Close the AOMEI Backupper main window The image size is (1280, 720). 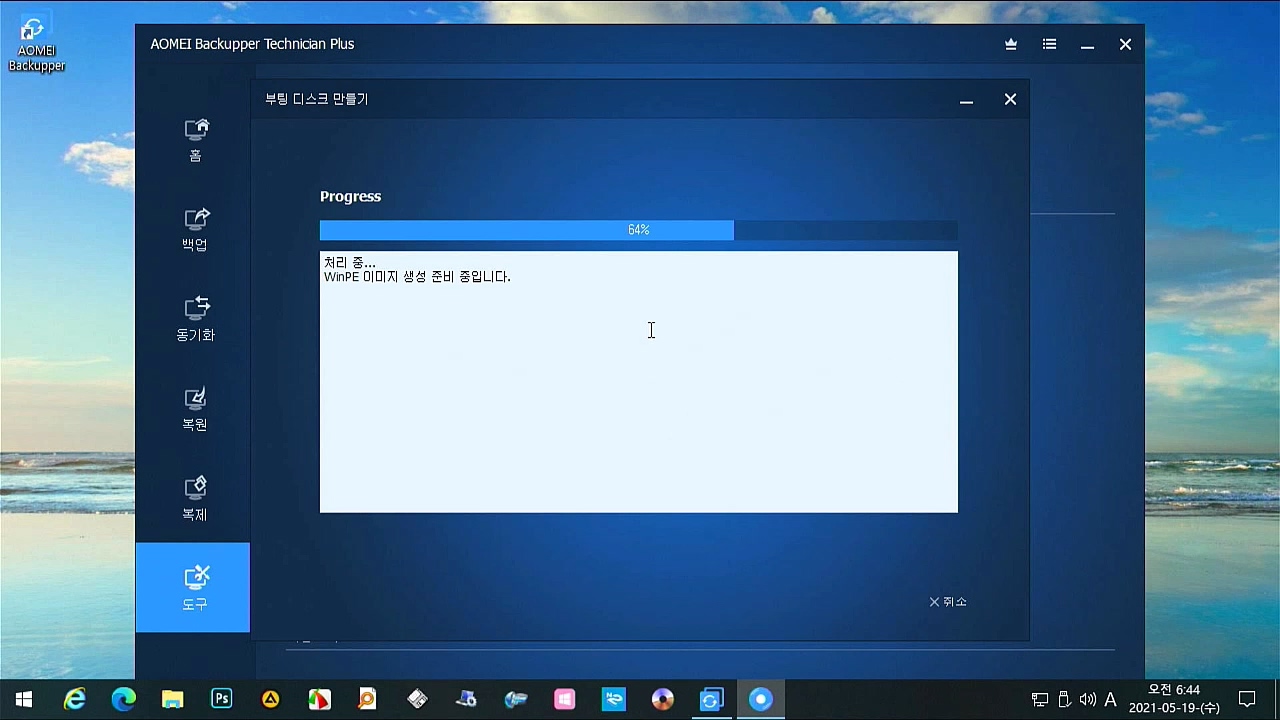tap(1125, 44)
